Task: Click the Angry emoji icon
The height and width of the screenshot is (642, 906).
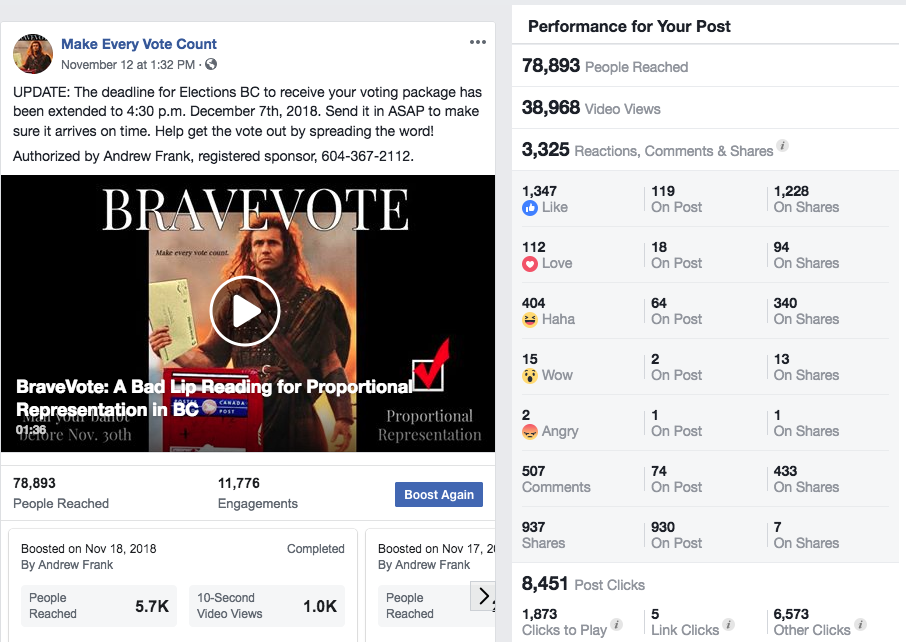Action: pos(530,432)
